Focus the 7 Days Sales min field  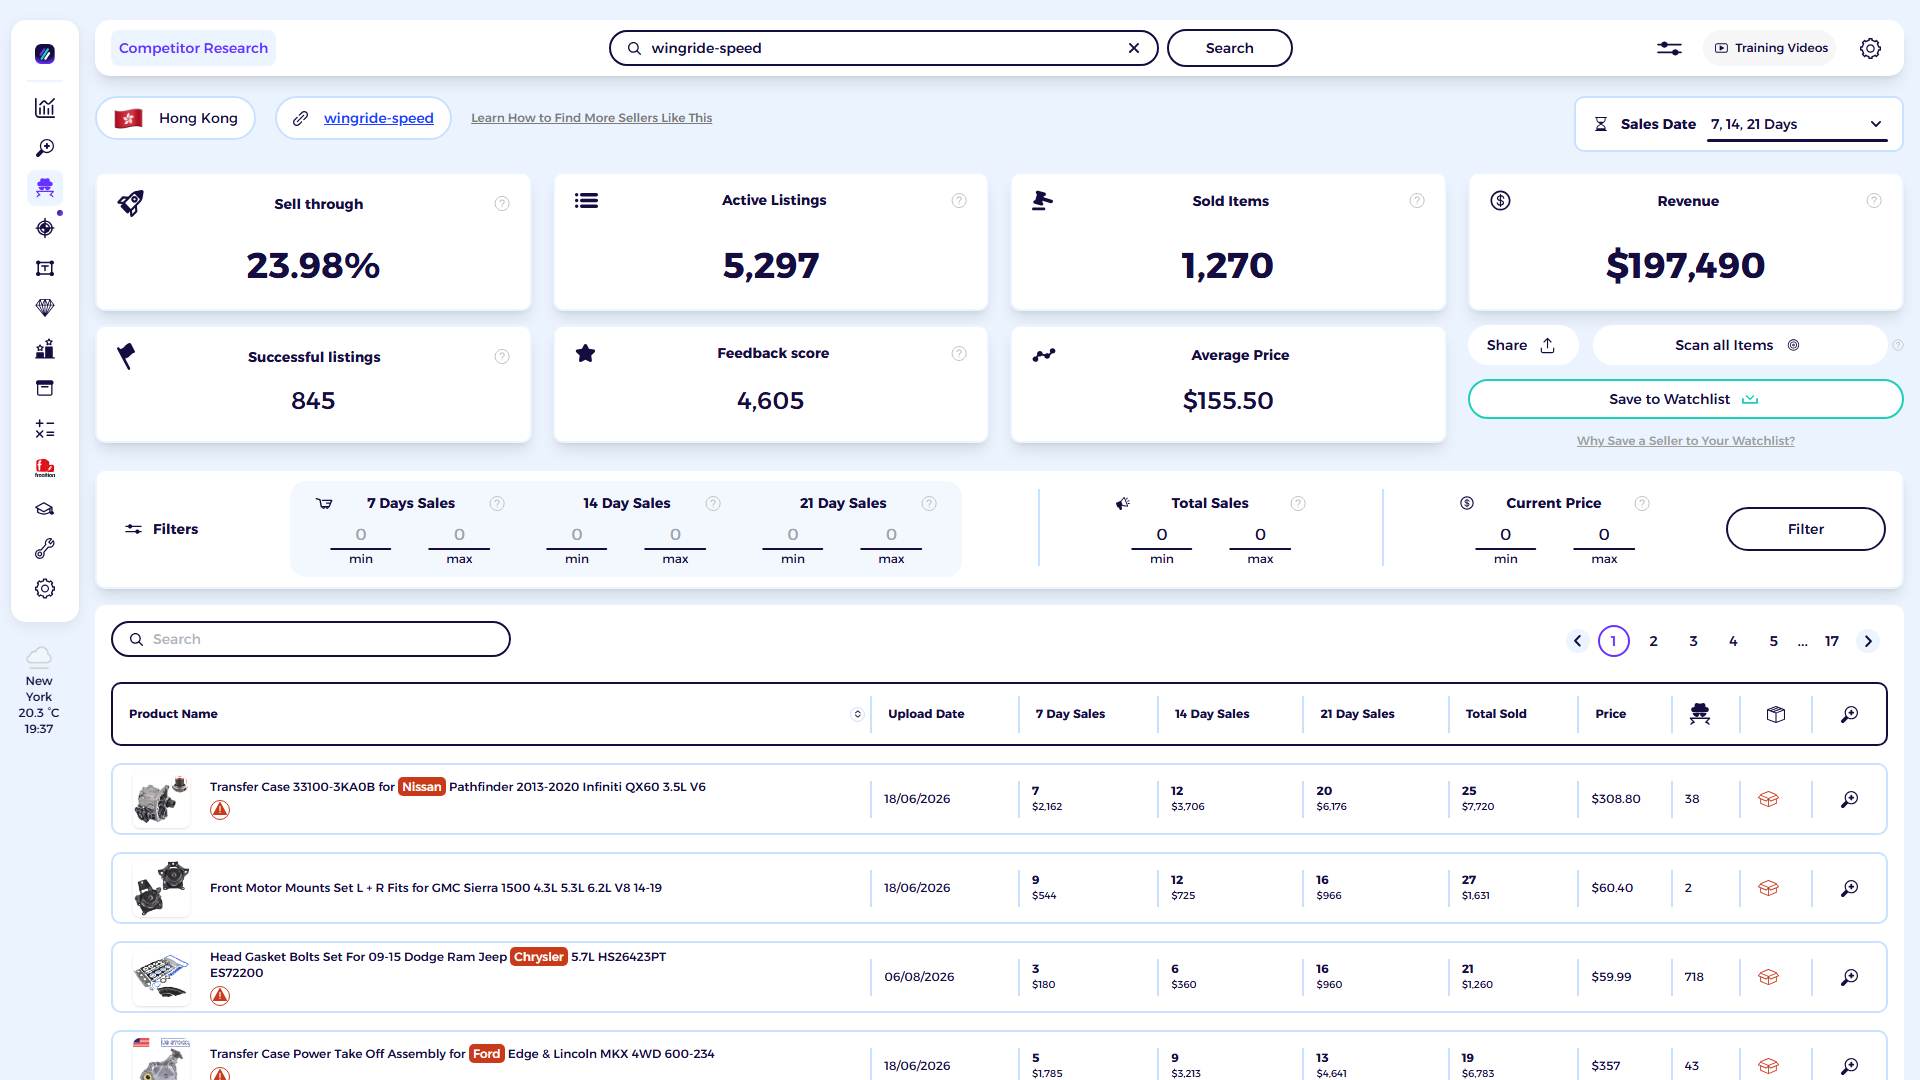click(361, 536)
